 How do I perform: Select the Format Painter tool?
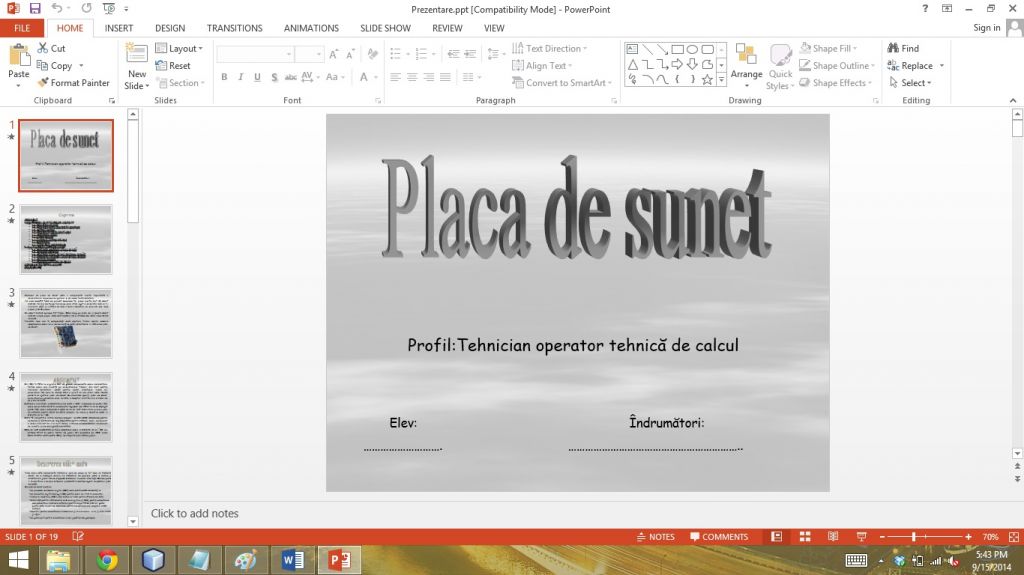tap(73, 83)
